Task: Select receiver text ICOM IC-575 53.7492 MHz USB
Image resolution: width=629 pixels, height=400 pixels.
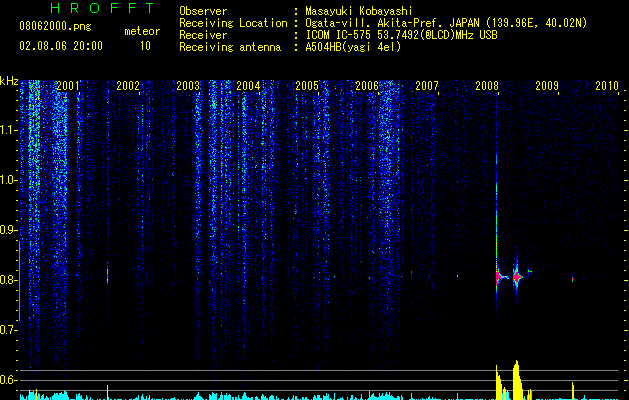Action: point(401,35)
